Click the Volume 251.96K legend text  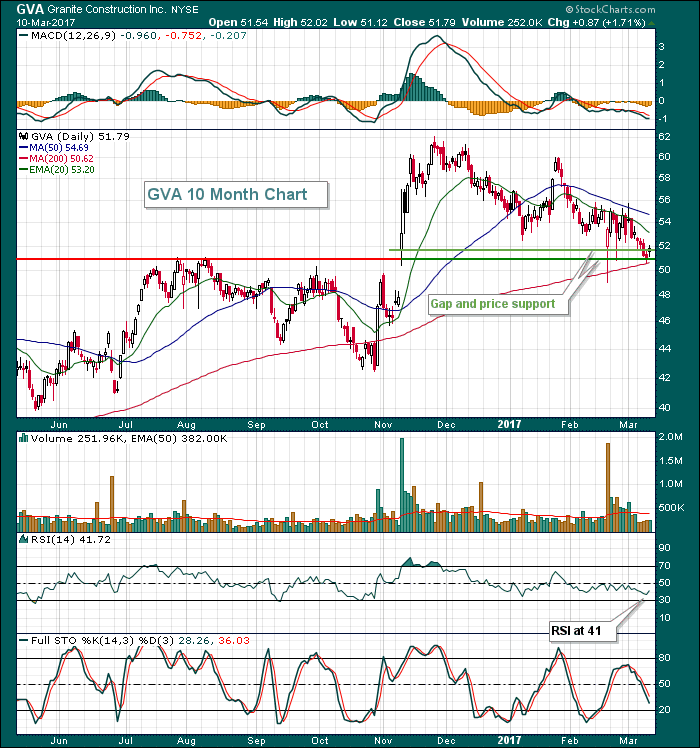76,438
